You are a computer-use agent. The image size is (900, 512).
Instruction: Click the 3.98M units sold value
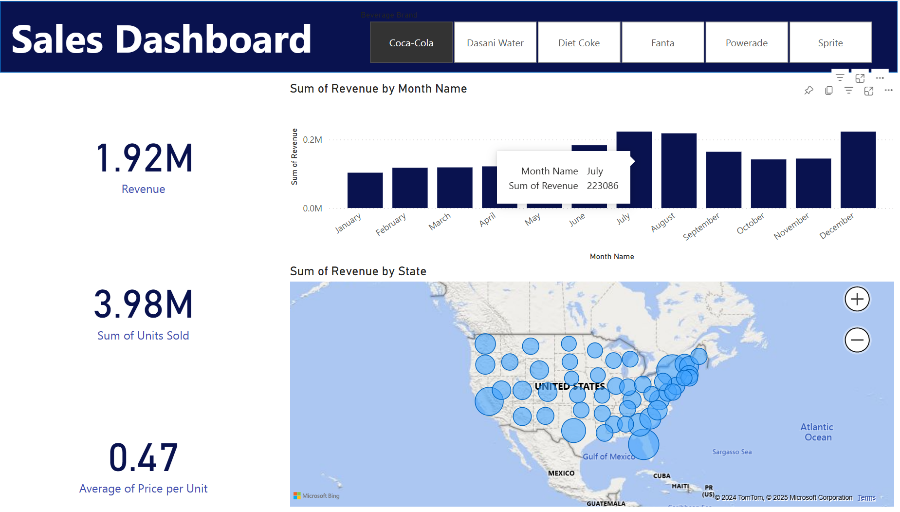[x=143, y=304]
